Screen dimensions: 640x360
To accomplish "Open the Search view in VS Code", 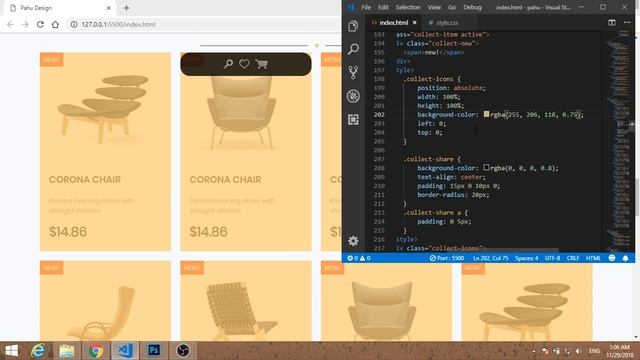I will 353,49.
